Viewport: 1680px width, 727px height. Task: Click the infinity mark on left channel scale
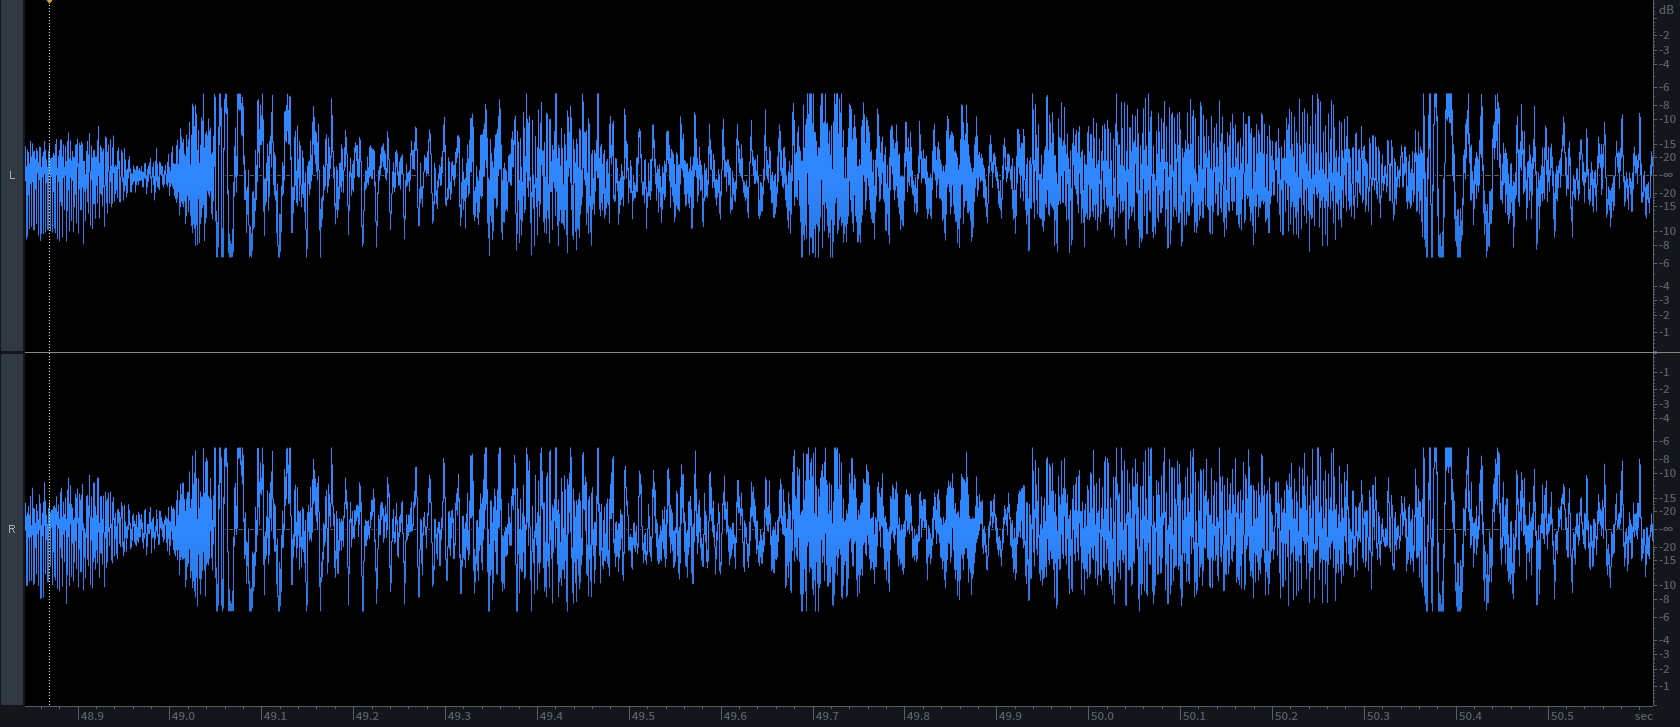coord(1667,175)
